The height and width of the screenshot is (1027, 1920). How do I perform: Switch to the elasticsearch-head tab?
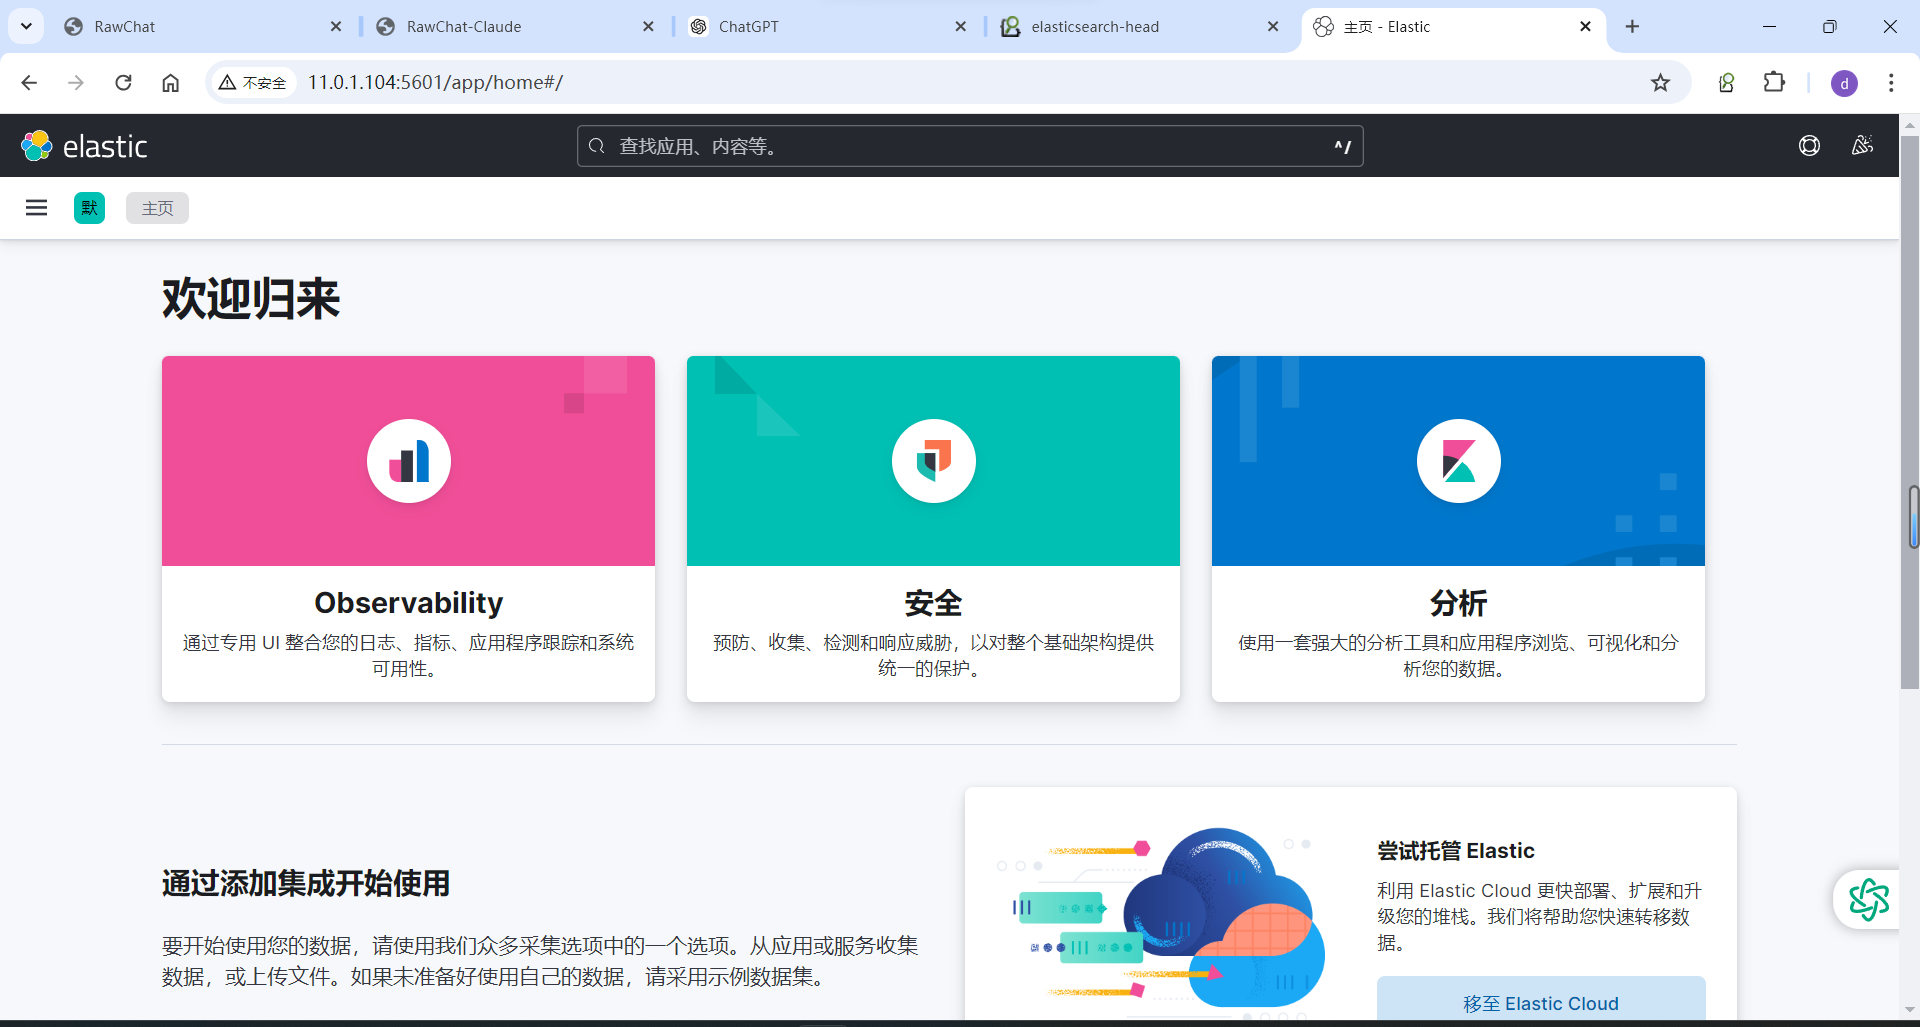pyautogui.click(x=1136, y=27)
